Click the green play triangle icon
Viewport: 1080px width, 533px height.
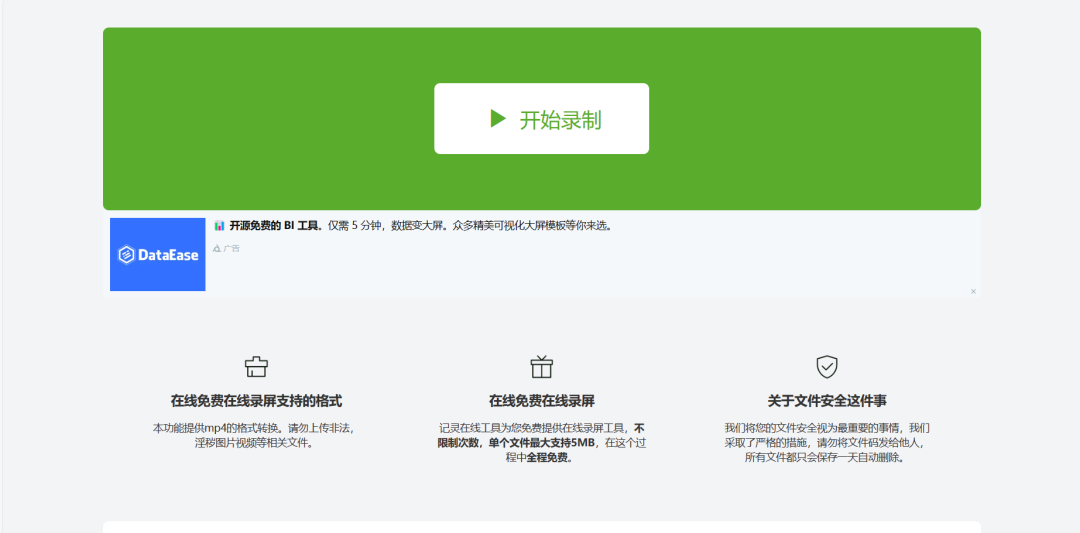[x=498, y=118]
